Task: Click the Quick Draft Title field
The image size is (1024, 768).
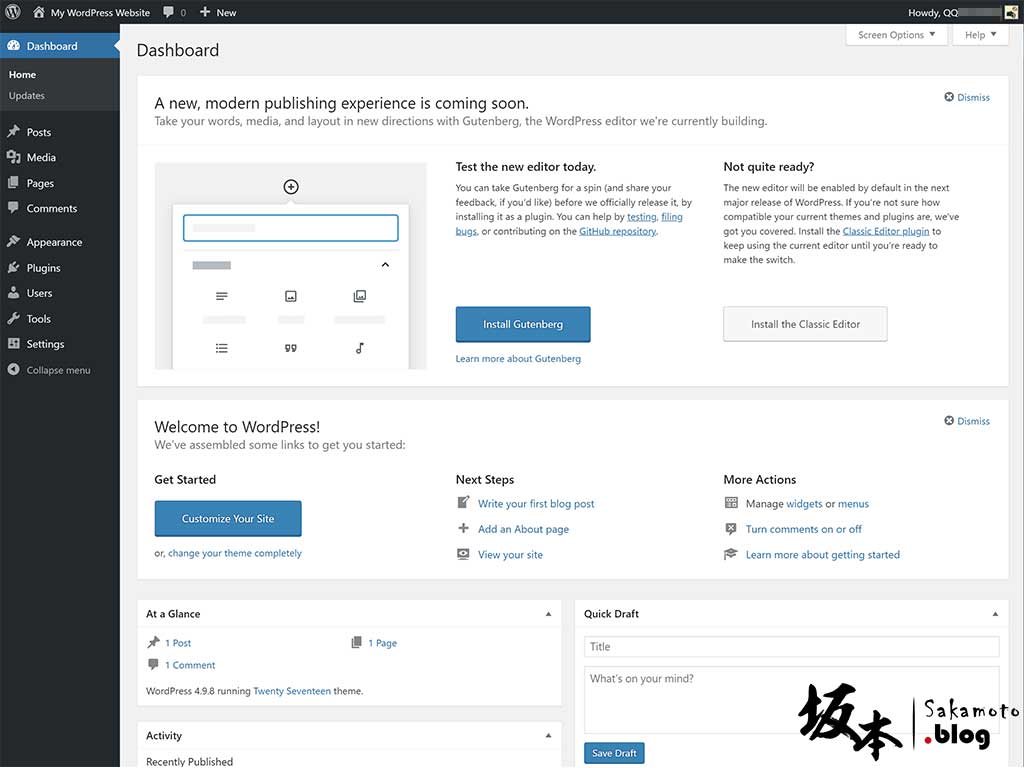Action: click(x=792, y=647)
